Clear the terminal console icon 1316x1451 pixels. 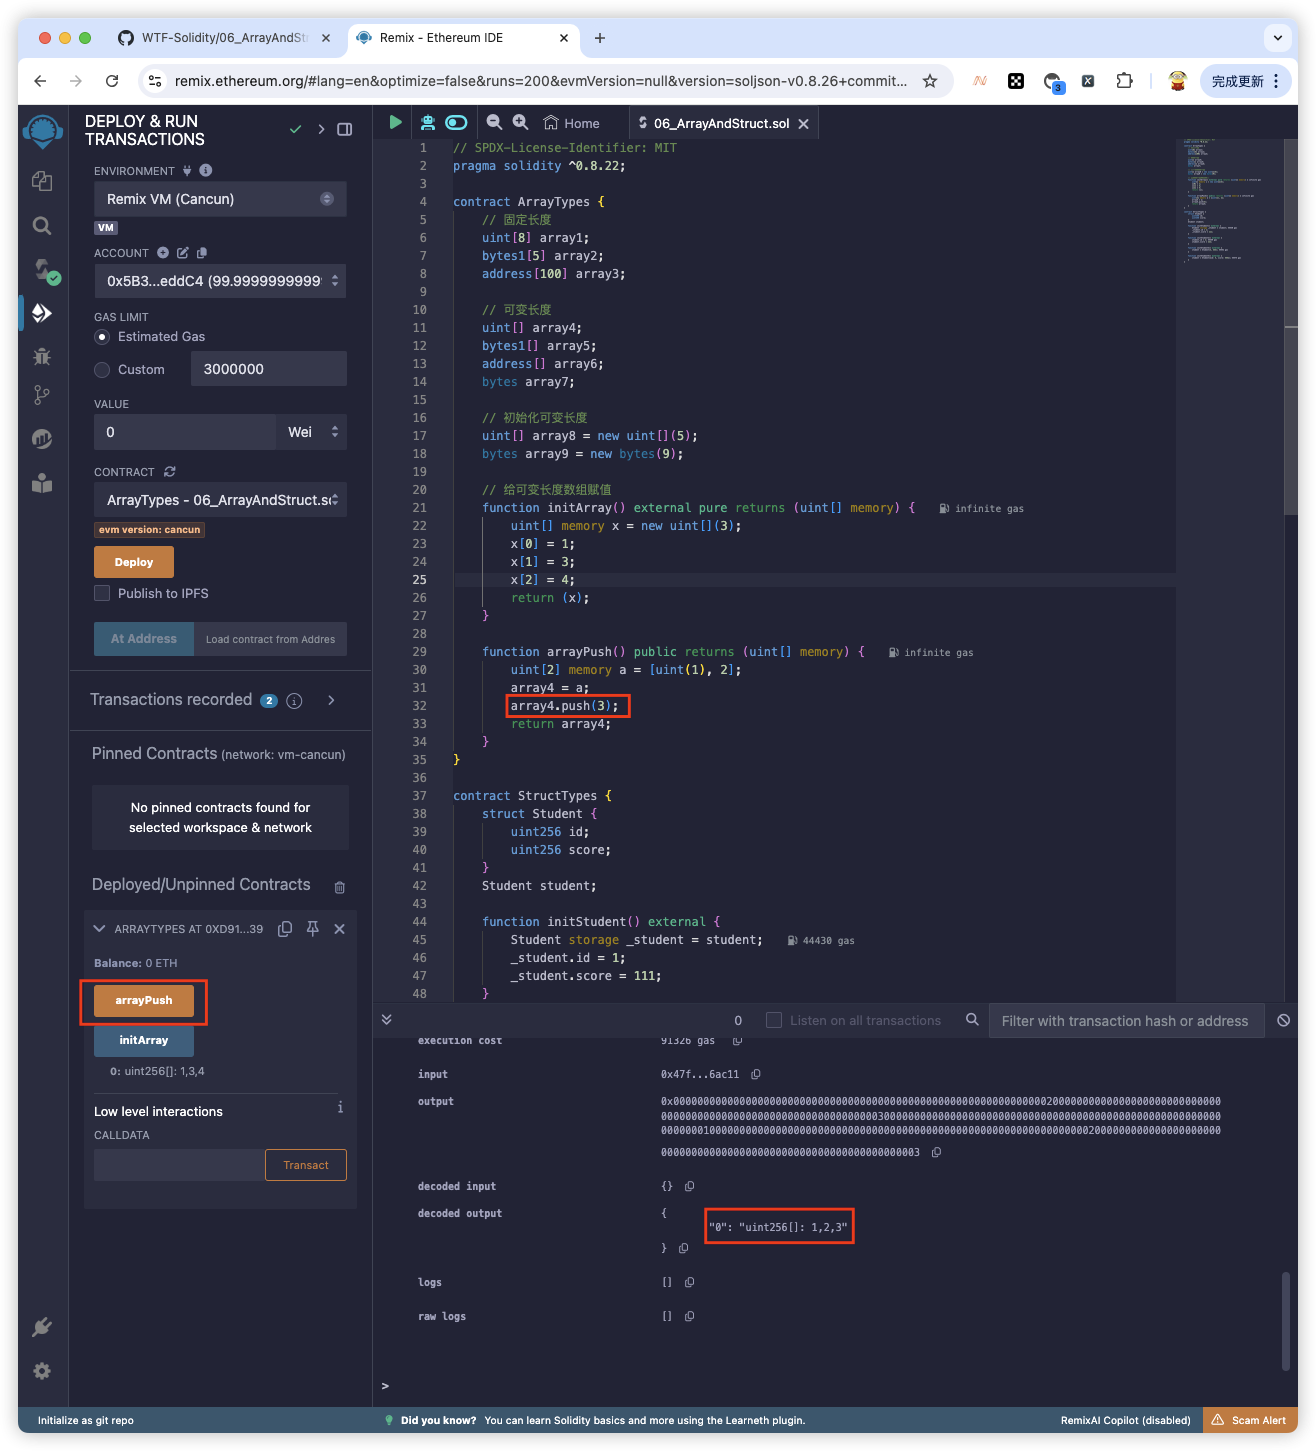1284,1020
